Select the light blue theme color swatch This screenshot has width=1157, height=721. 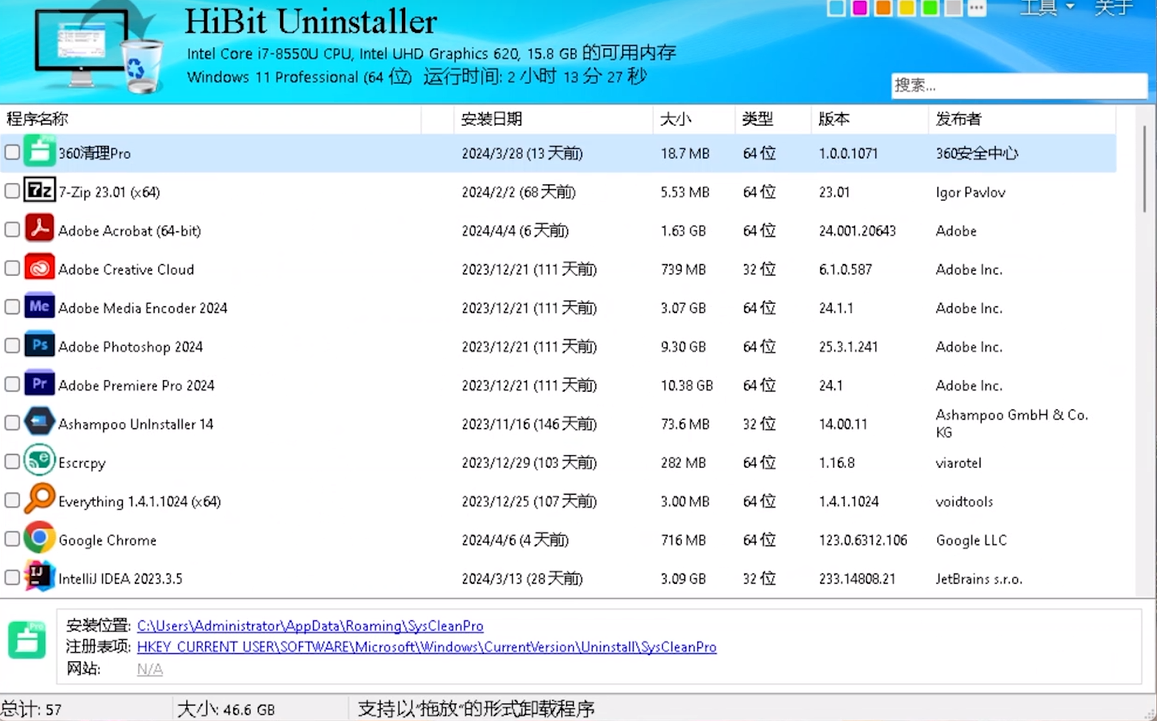(x=836, y=8)
